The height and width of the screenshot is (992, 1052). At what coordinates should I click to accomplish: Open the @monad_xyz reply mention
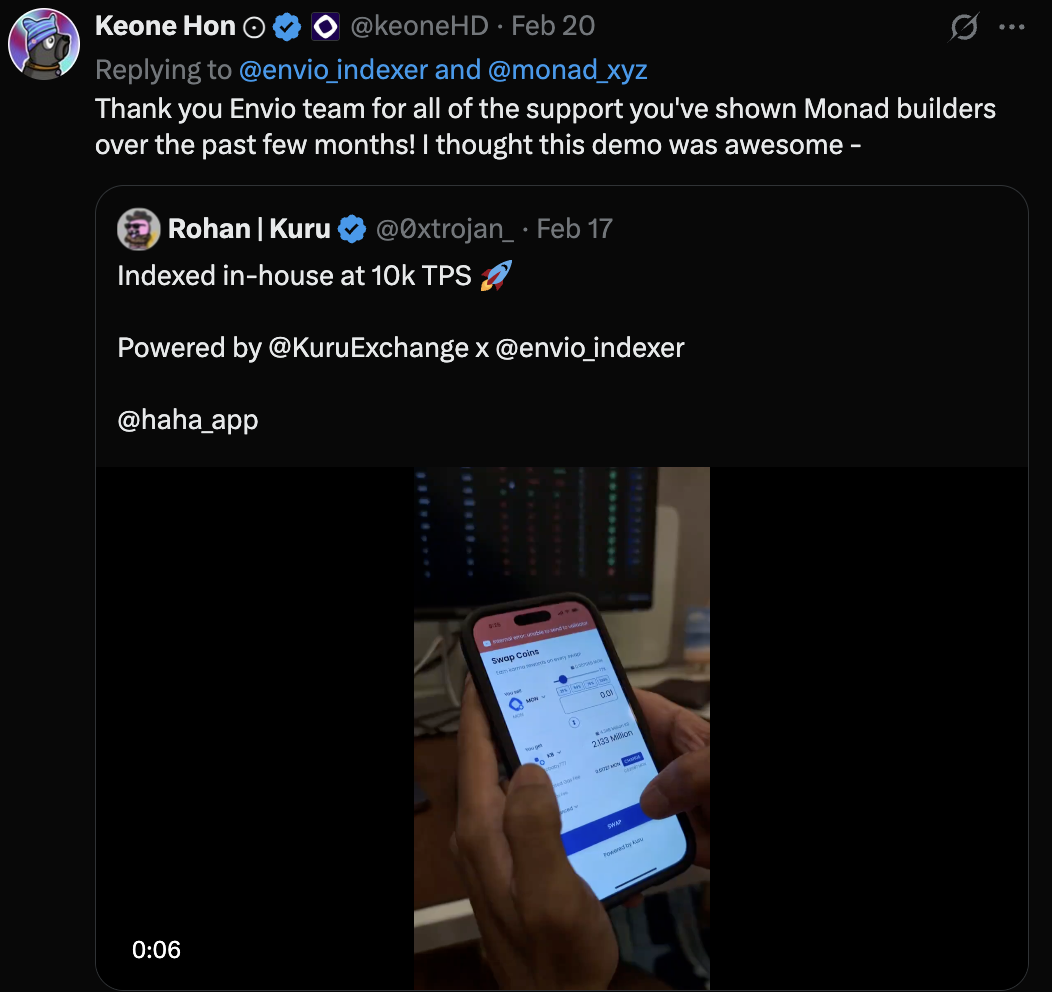[569, 70]
